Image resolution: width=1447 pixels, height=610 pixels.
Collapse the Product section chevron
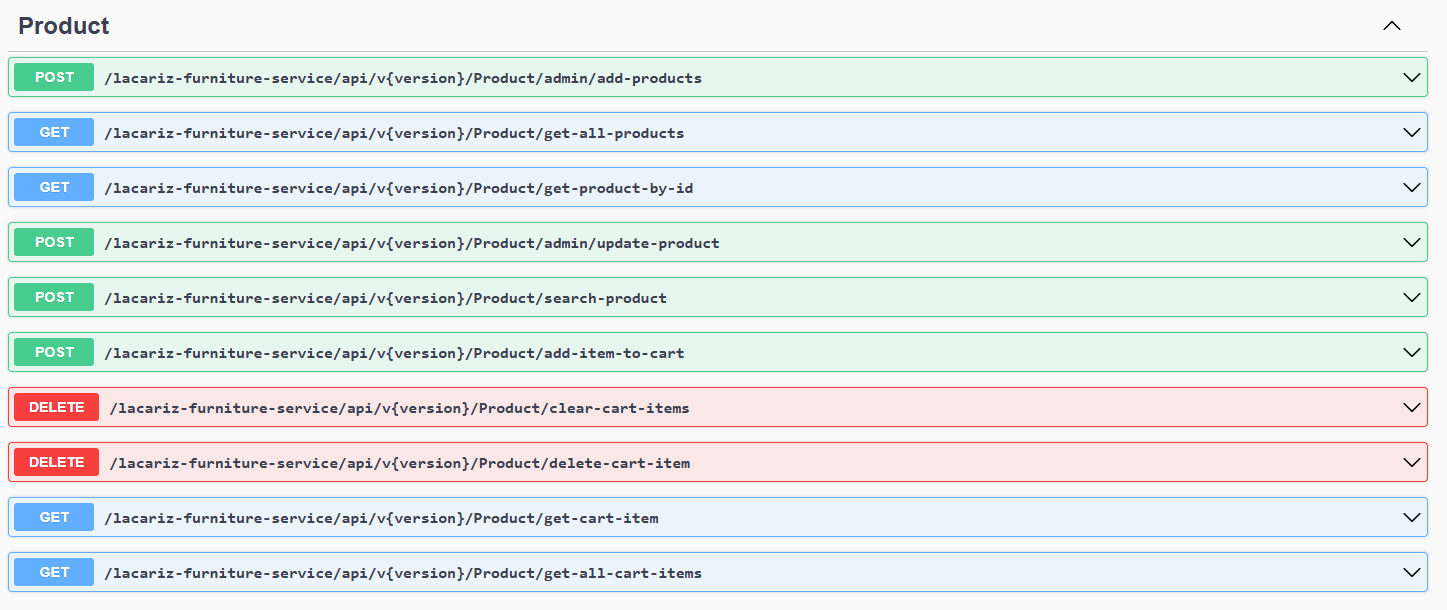click(x=1391, y=26)
